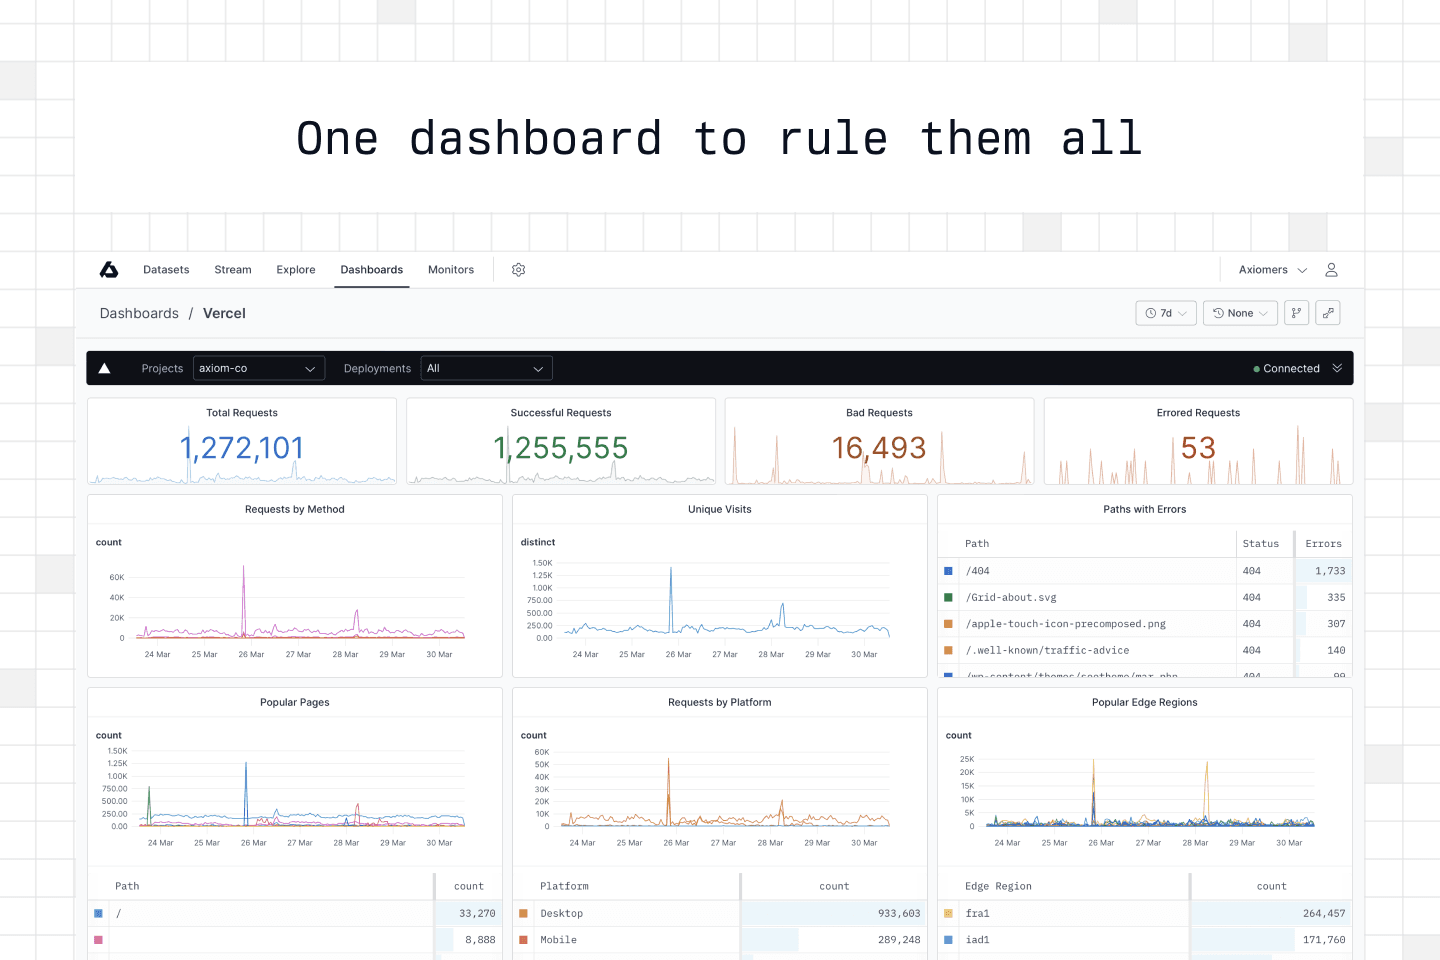Collapse filter bar using double chevron icon
This screenshot has width=1440, height=960.
(1337, 368)
